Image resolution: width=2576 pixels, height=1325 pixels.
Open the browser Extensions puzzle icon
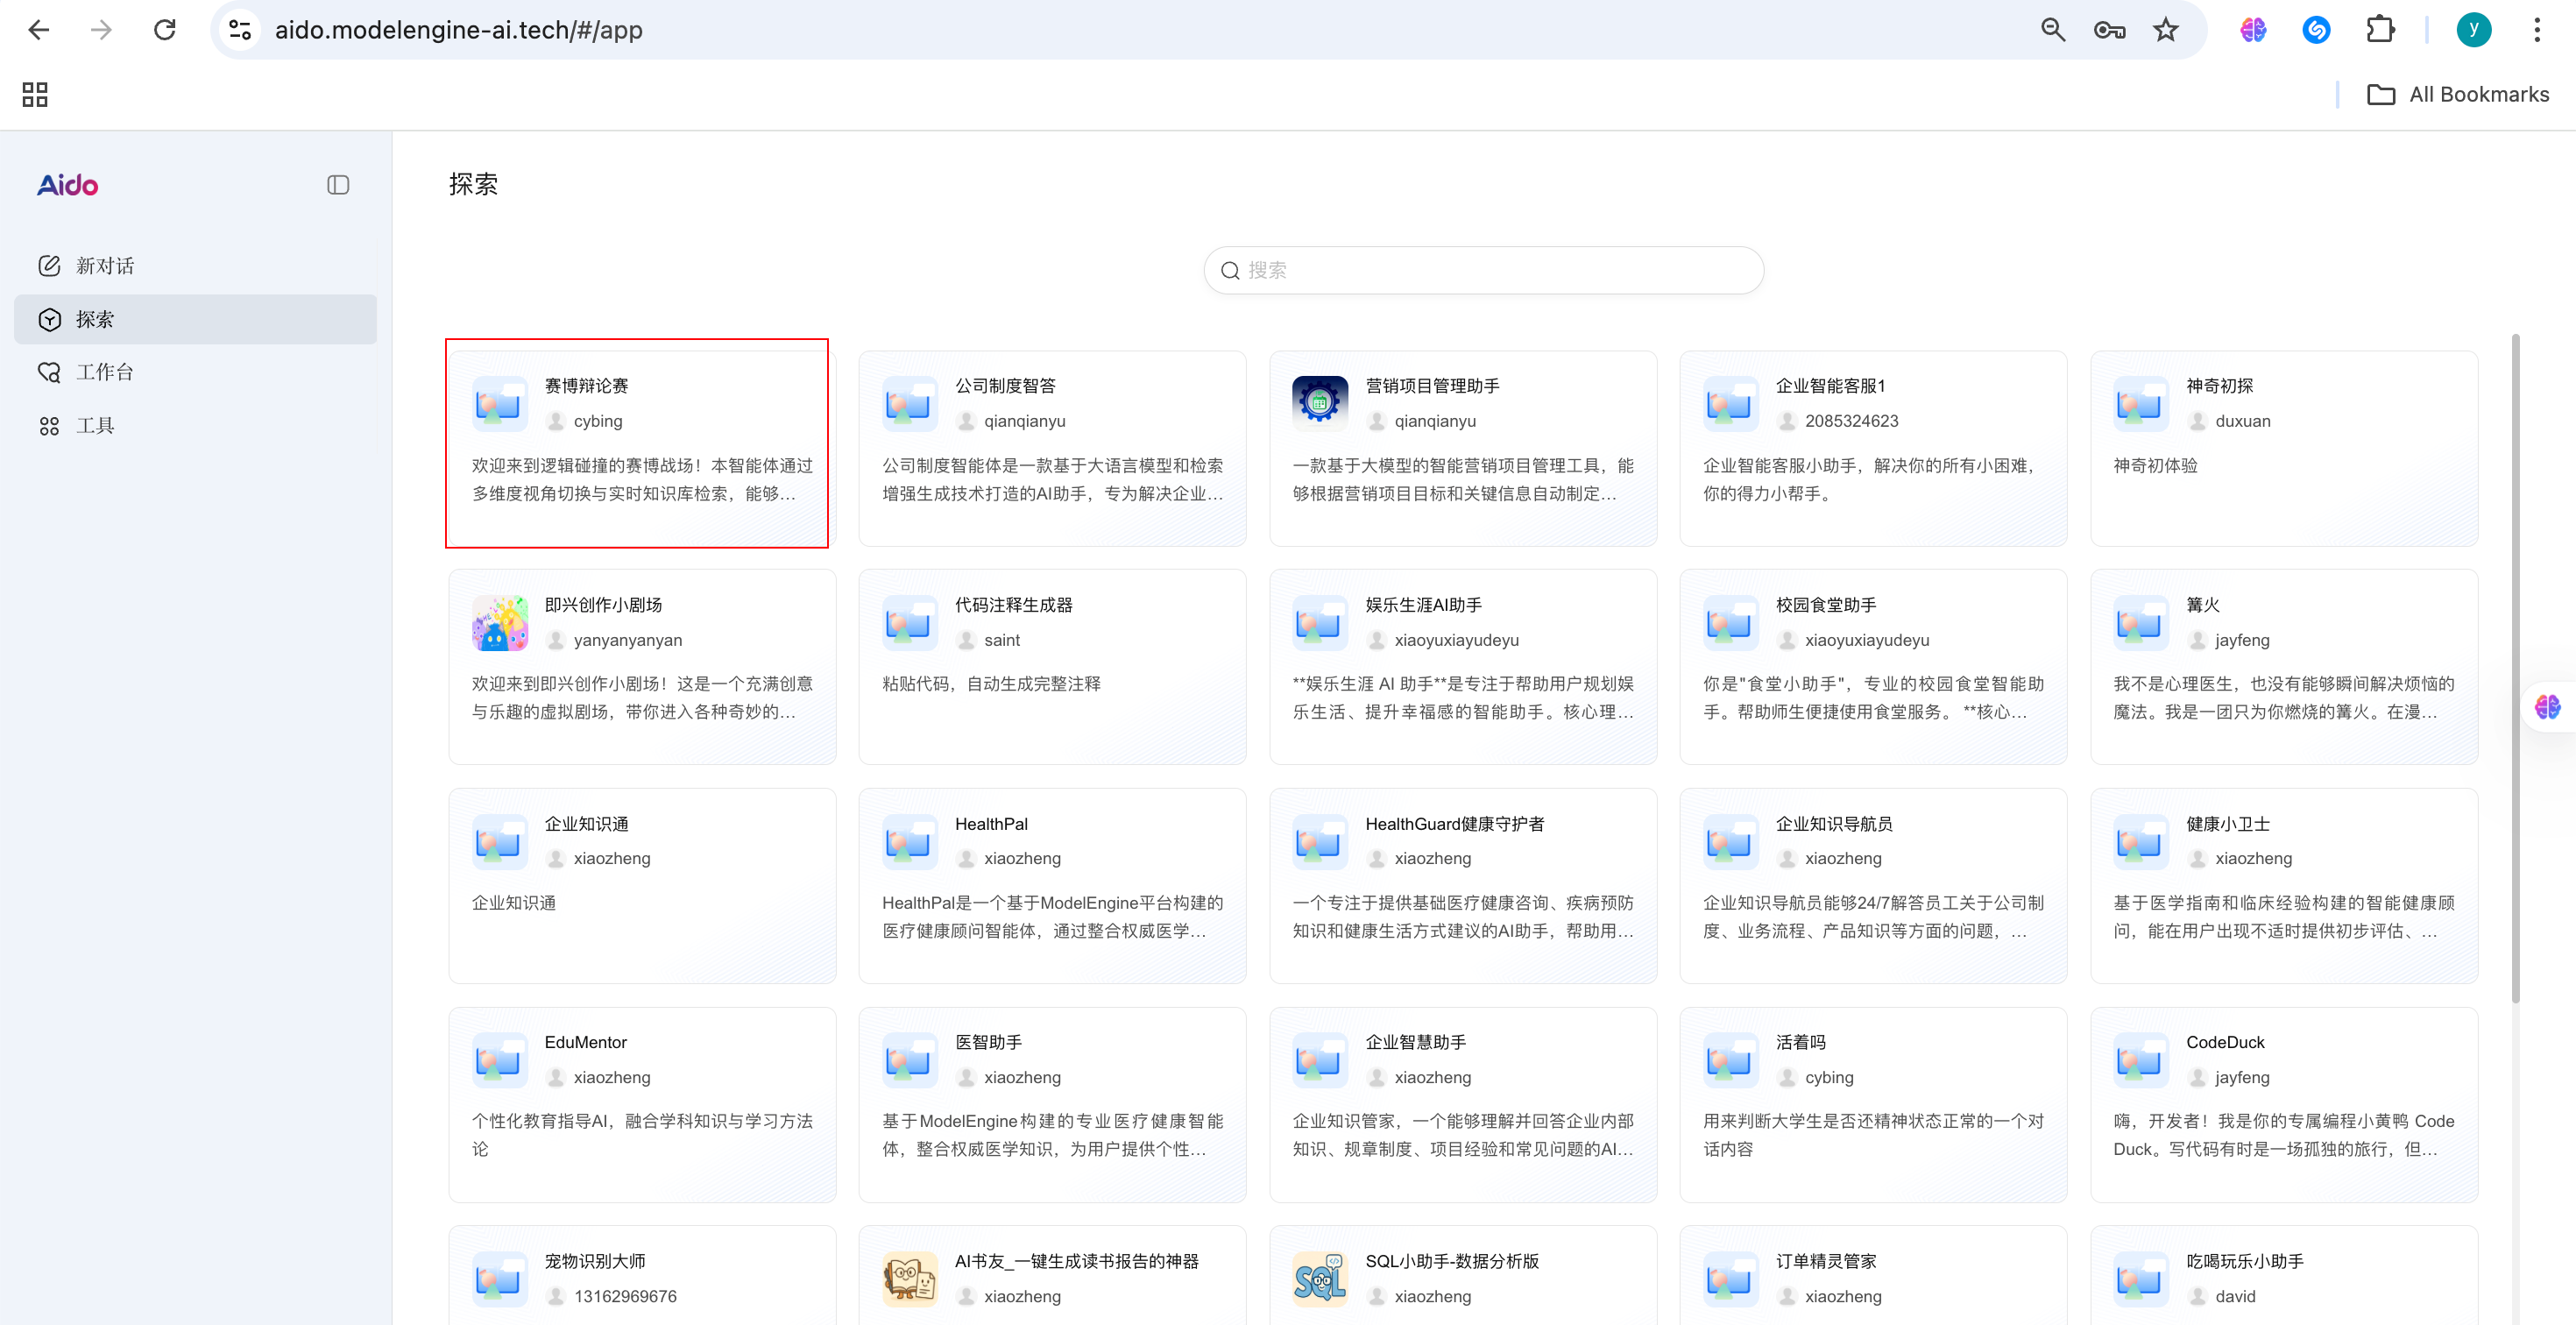coord(2381,29)
